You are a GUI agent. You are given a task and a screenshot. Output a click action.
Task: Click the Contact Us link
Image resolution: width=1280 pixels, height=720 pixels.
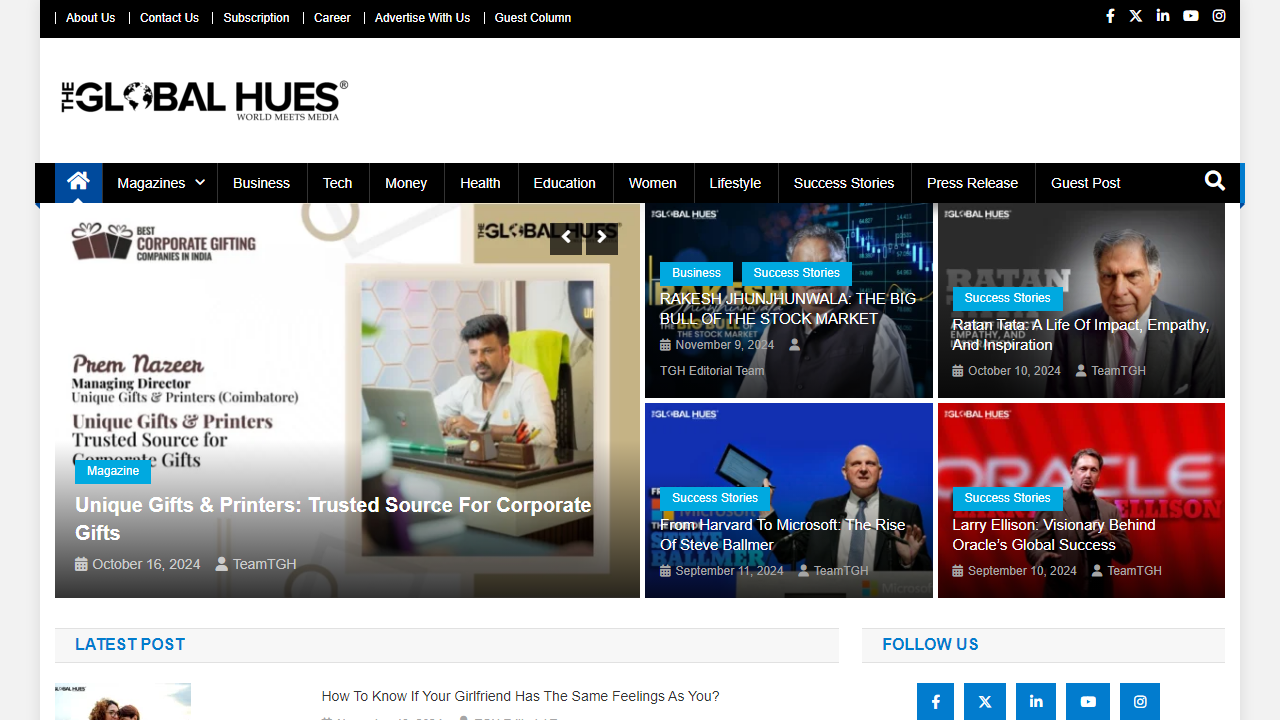[x=169, y=17]
